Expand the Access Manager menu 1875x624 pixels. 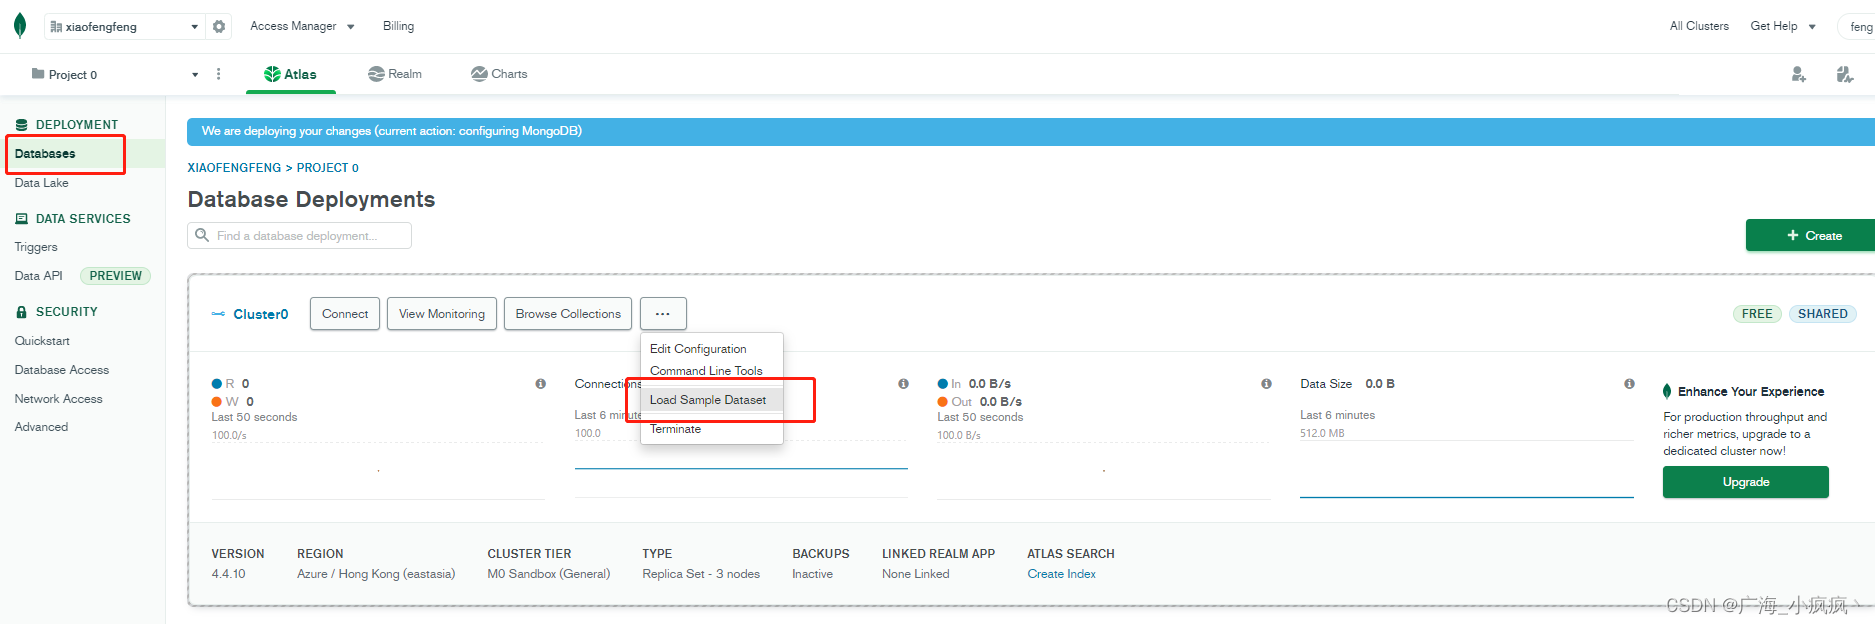[x=302, y=26]
